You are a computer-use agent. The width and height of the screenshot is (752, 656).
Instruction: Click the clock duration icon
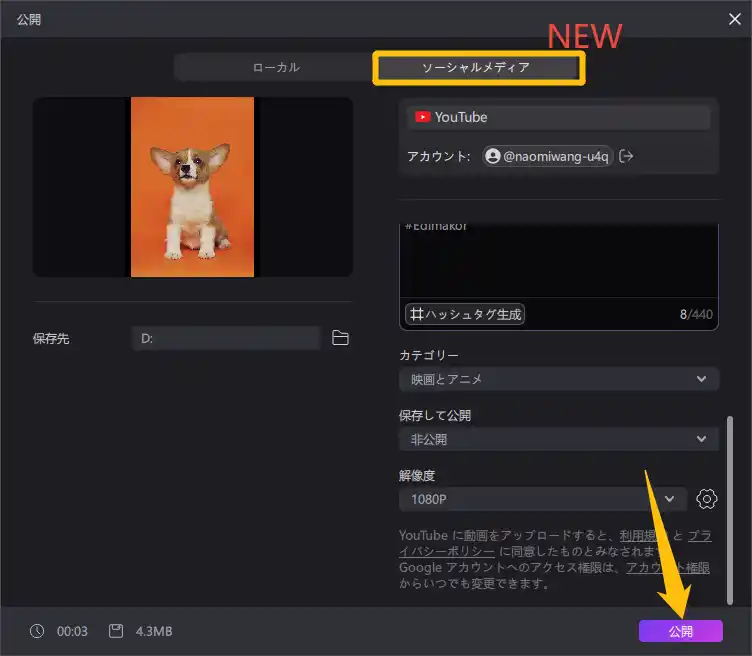pyautogui.click(x=37, y=631)
